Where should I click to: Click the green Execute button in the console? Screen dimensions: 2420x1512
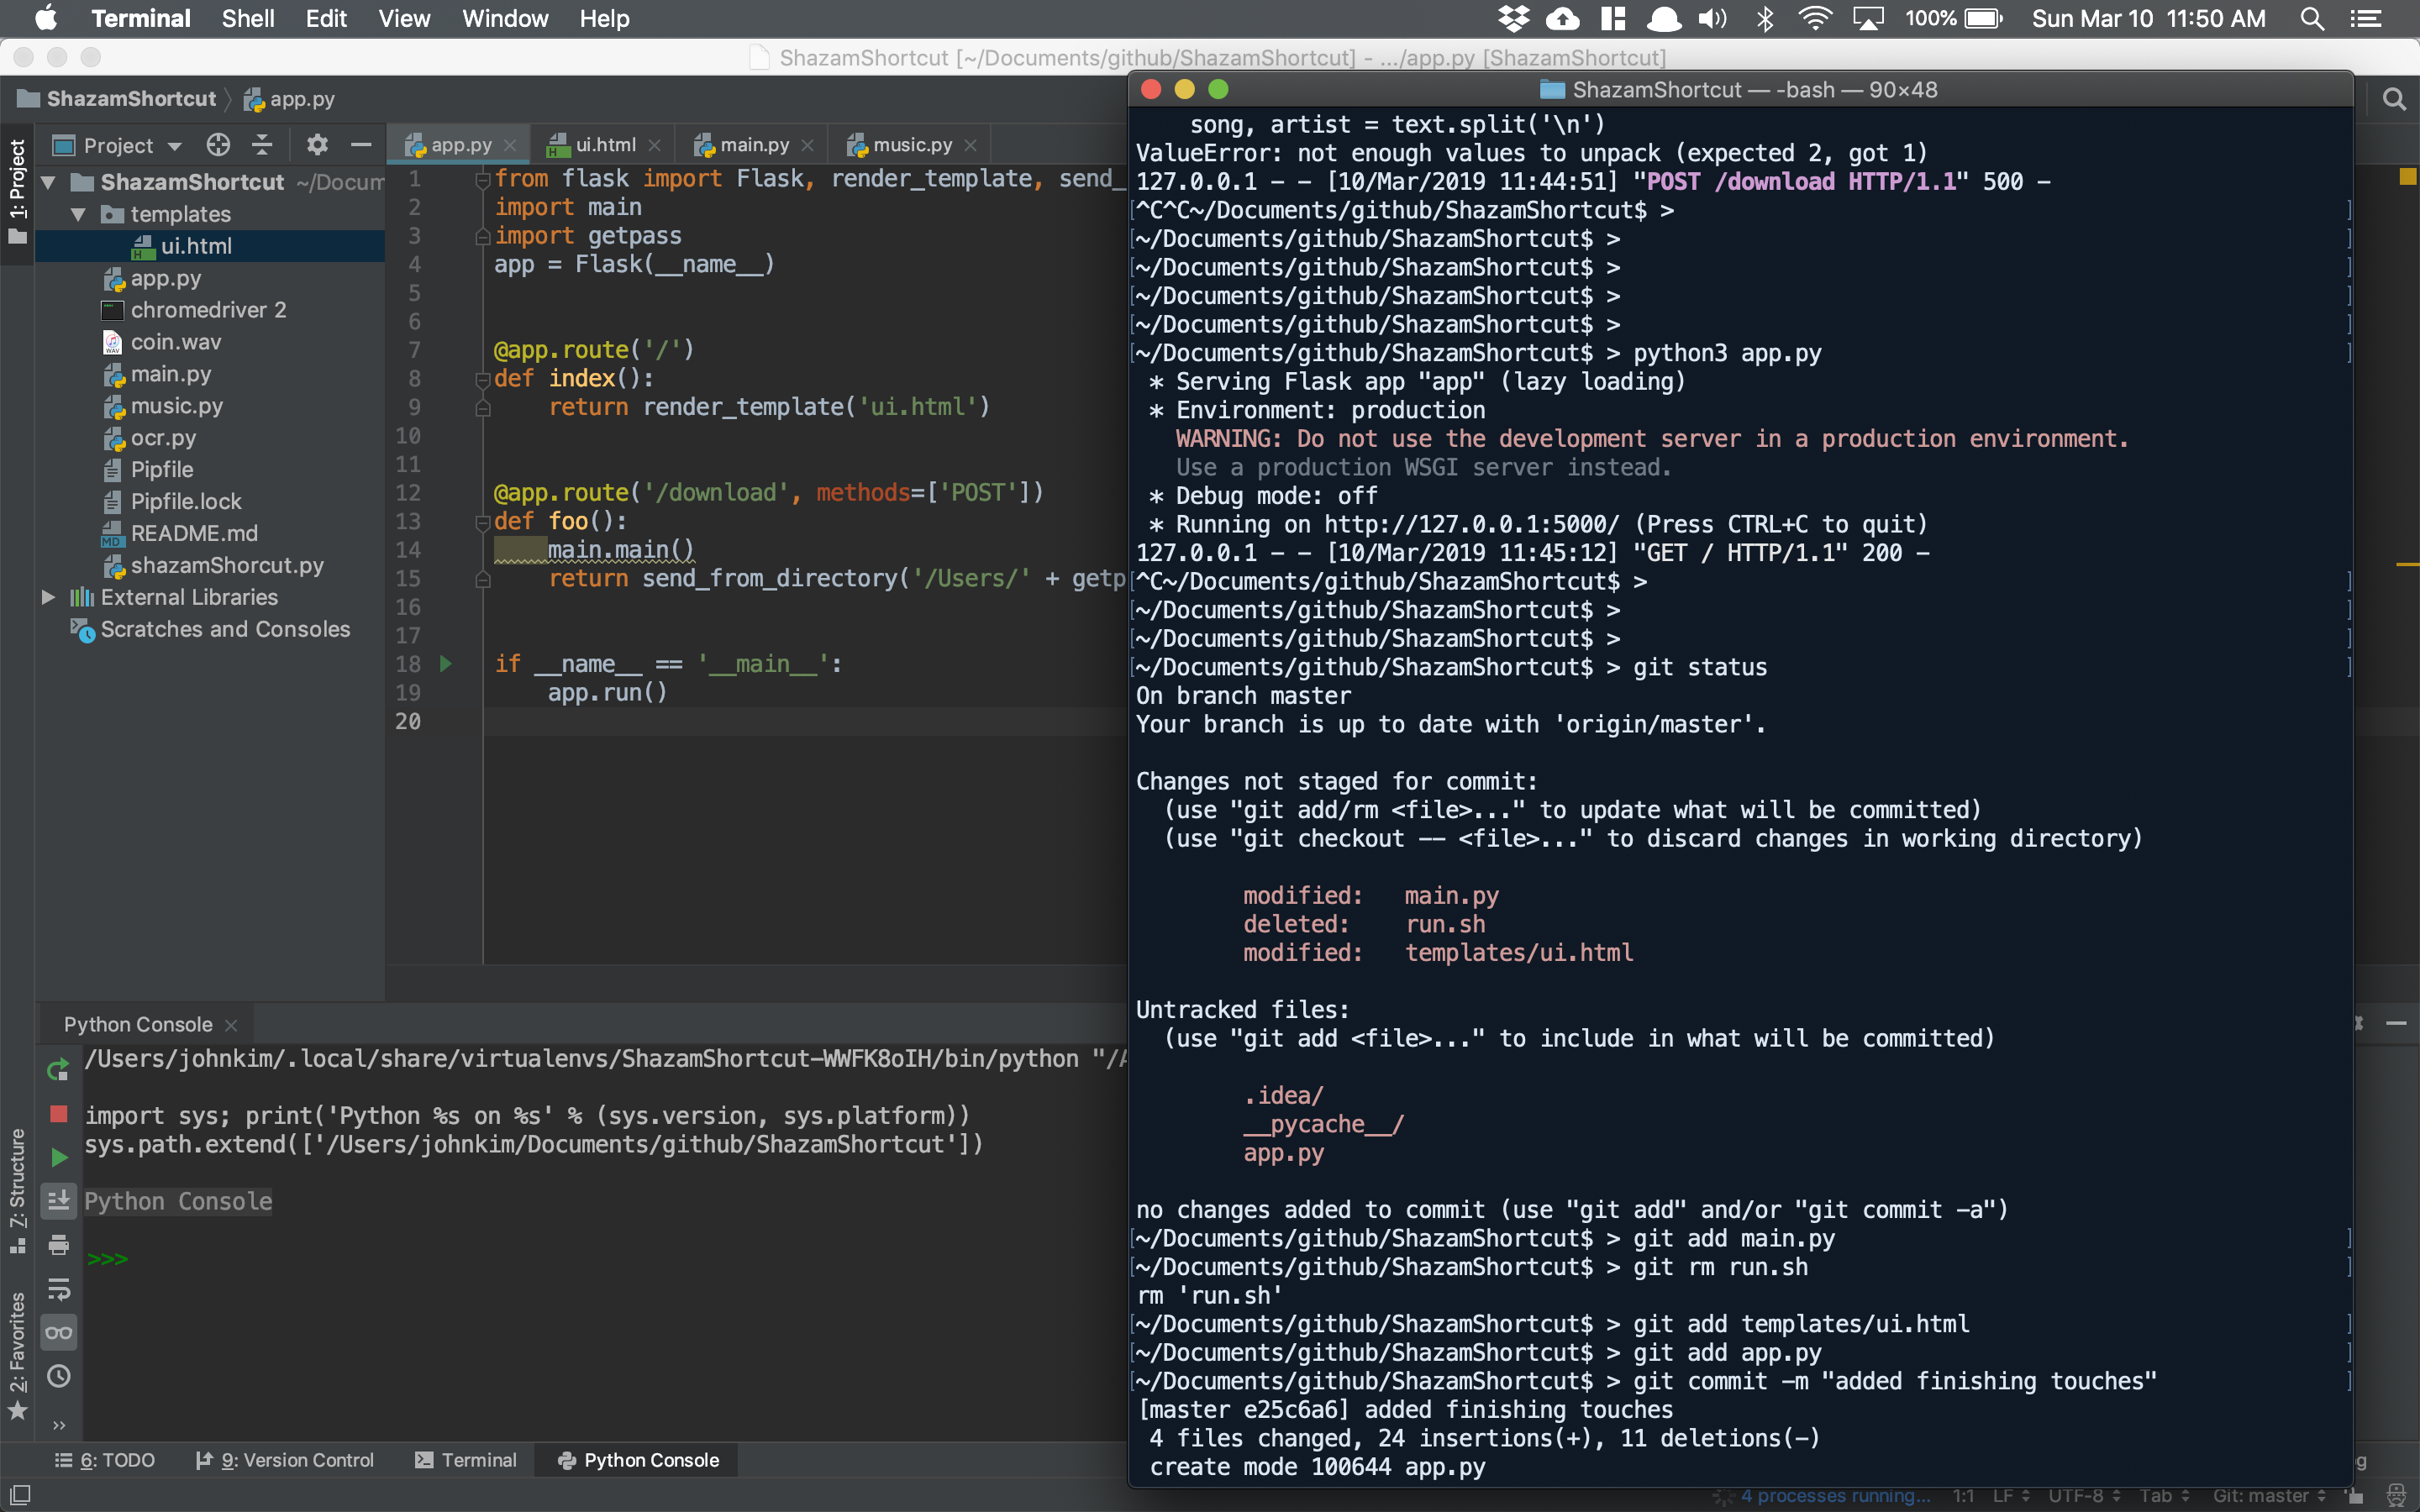click(58, 1157)
